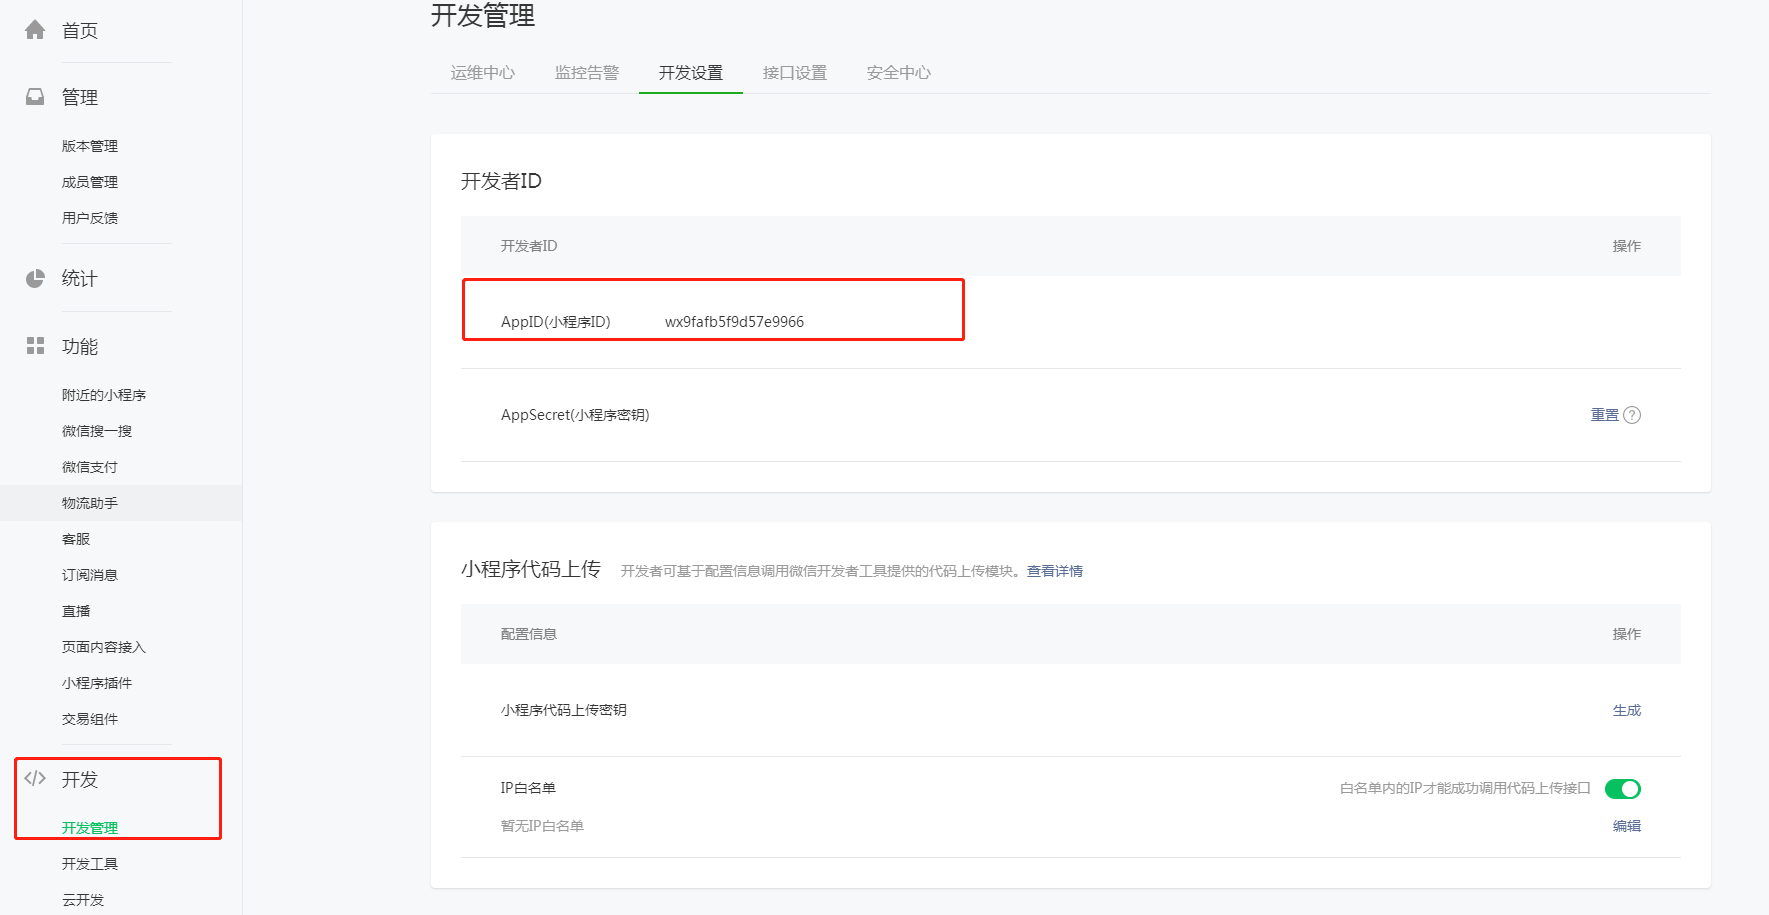
Task: Click the pie chart icon beside 统计
Action: tap(35, 278)
